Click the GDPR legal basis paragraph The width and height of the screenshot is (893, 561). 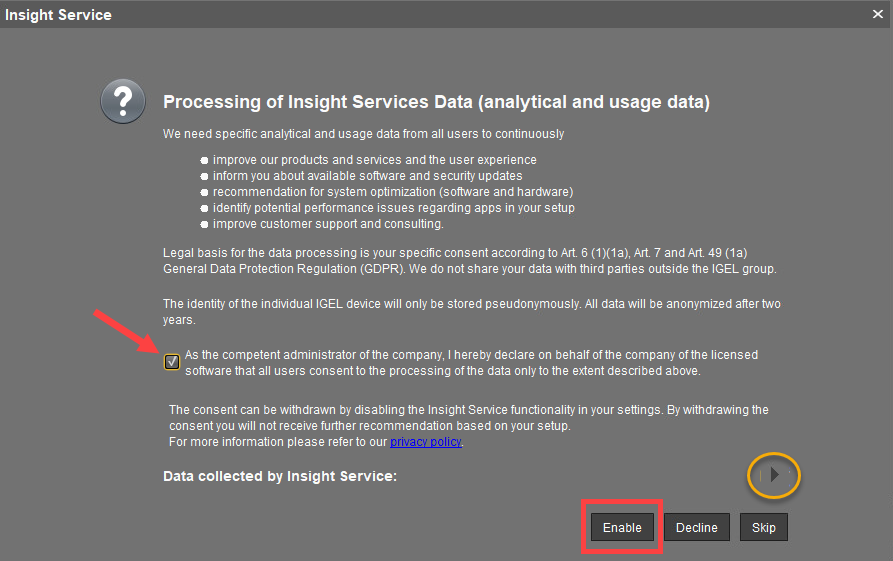pyautogui.click(x=470, y=262)
